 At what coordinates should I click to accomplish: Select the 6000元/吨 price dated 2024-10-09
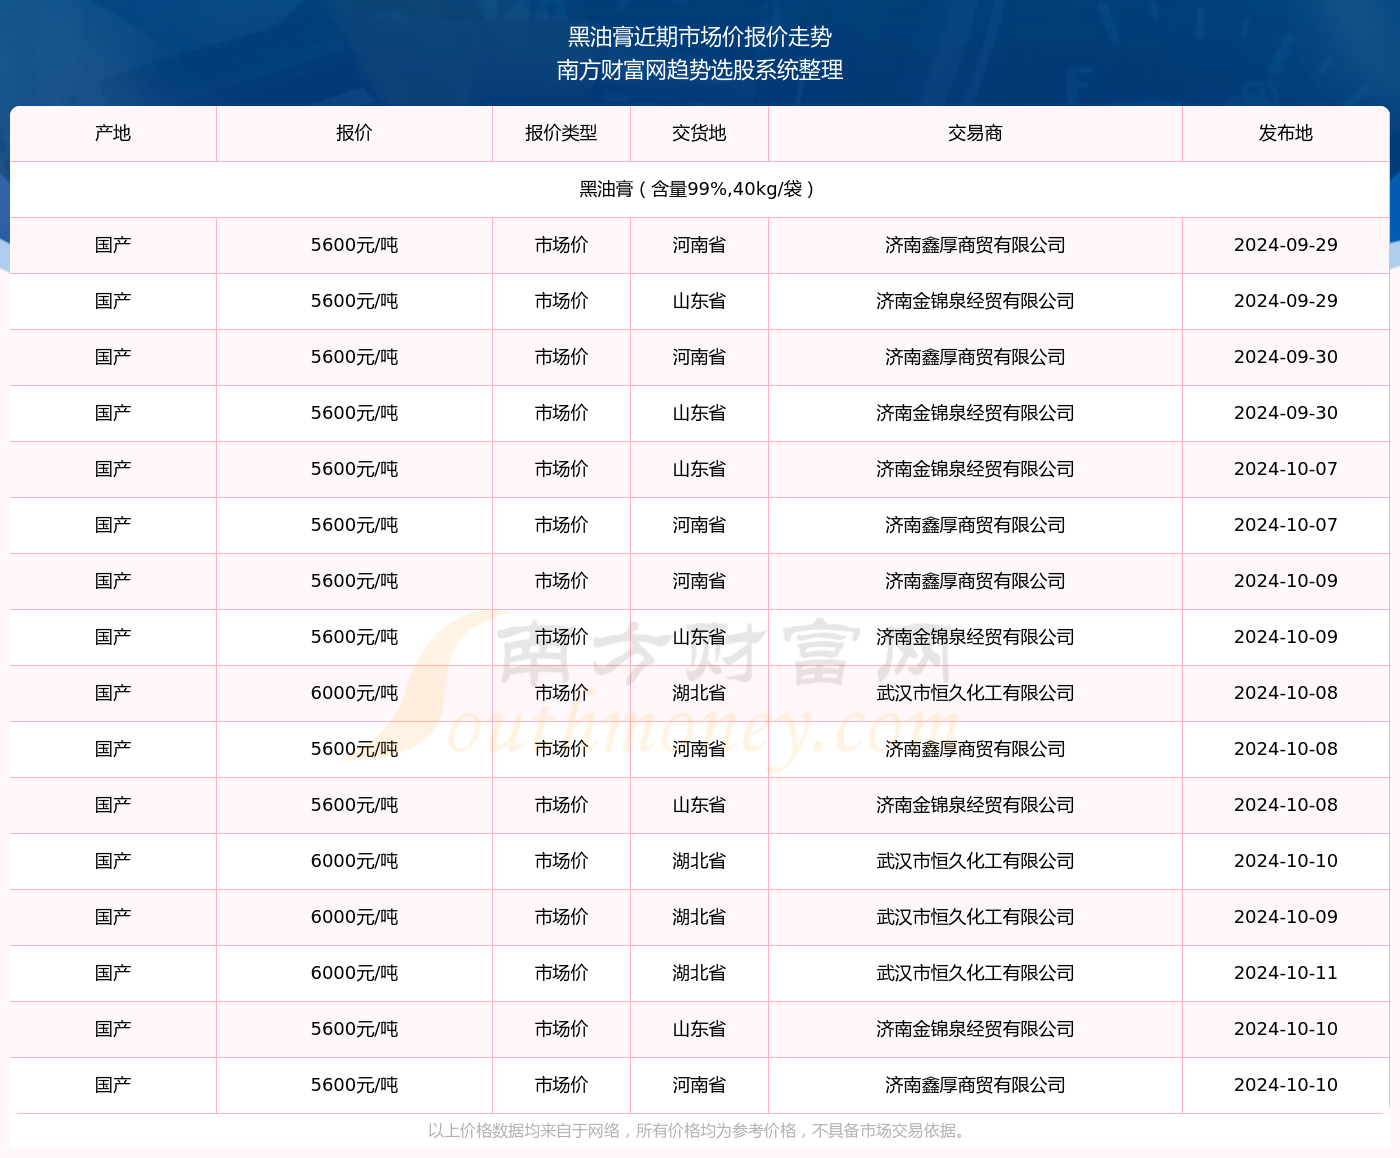click(x=354, y=917)
